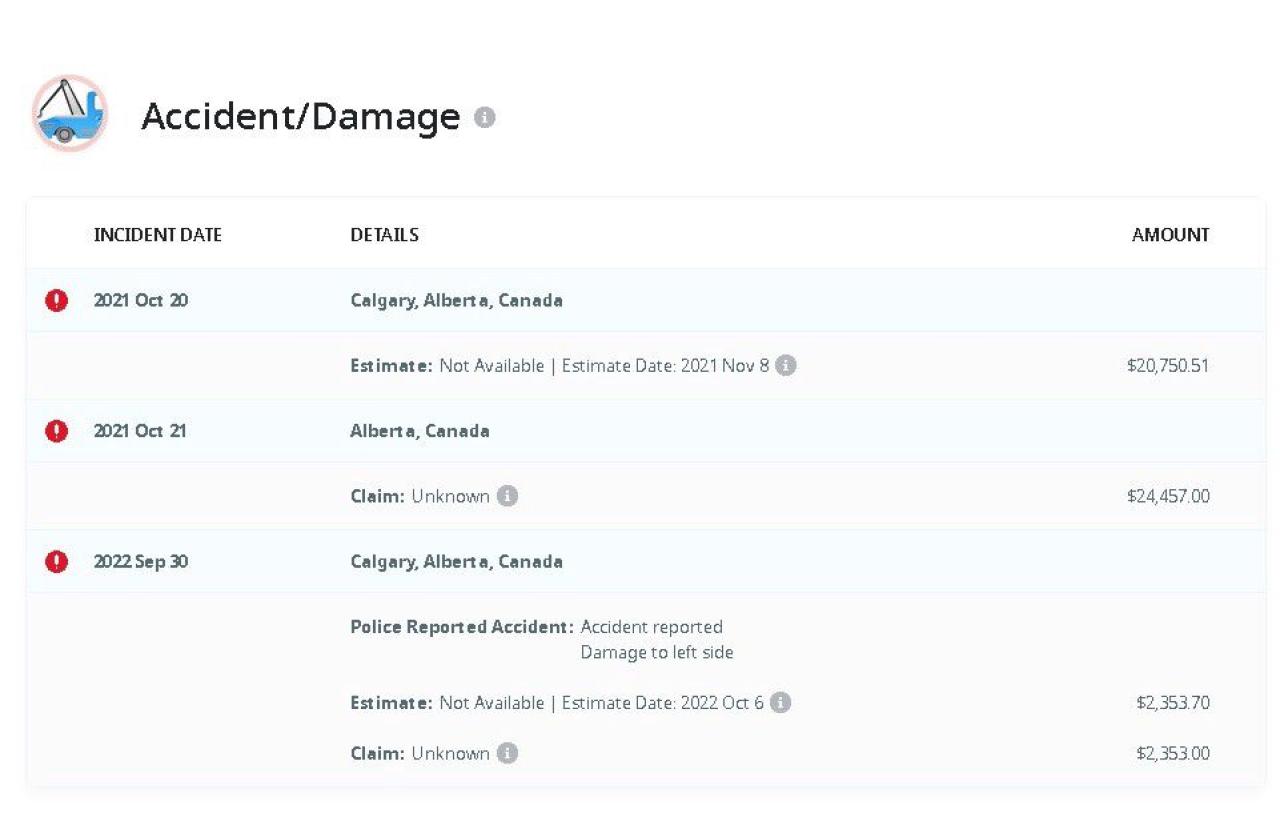Image resolution: width=1280 pixels, height=813 pixels.
Task: Click the $20,750.51 amount
Action: [x=1168, y=366]
